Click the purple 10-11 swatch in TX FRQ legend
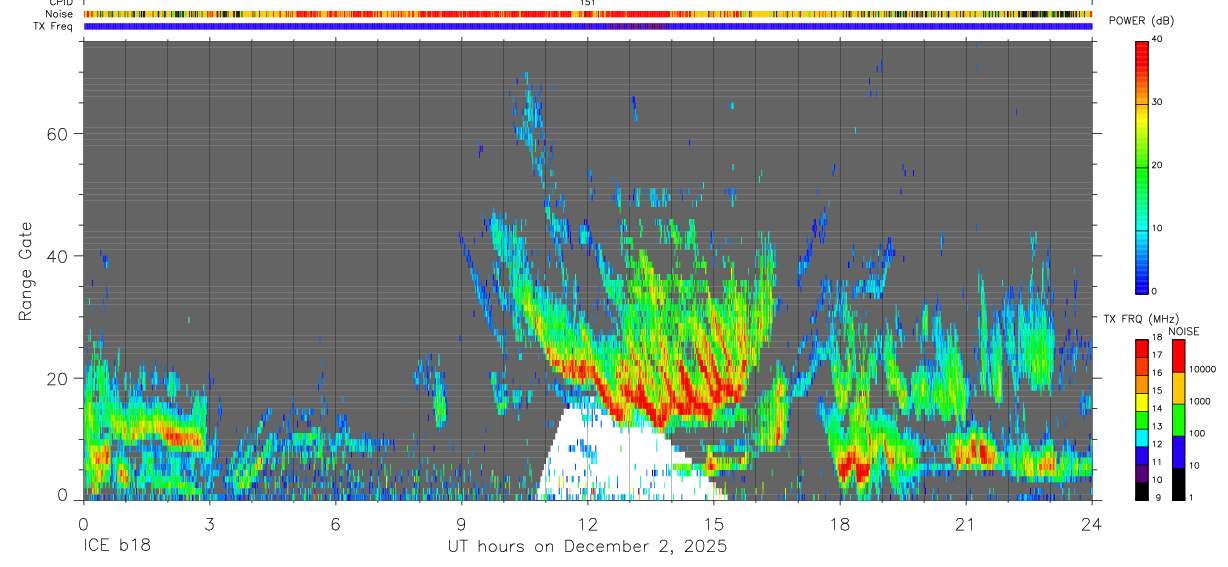Screen dimensions: 1228x567 click(1142, 473)
